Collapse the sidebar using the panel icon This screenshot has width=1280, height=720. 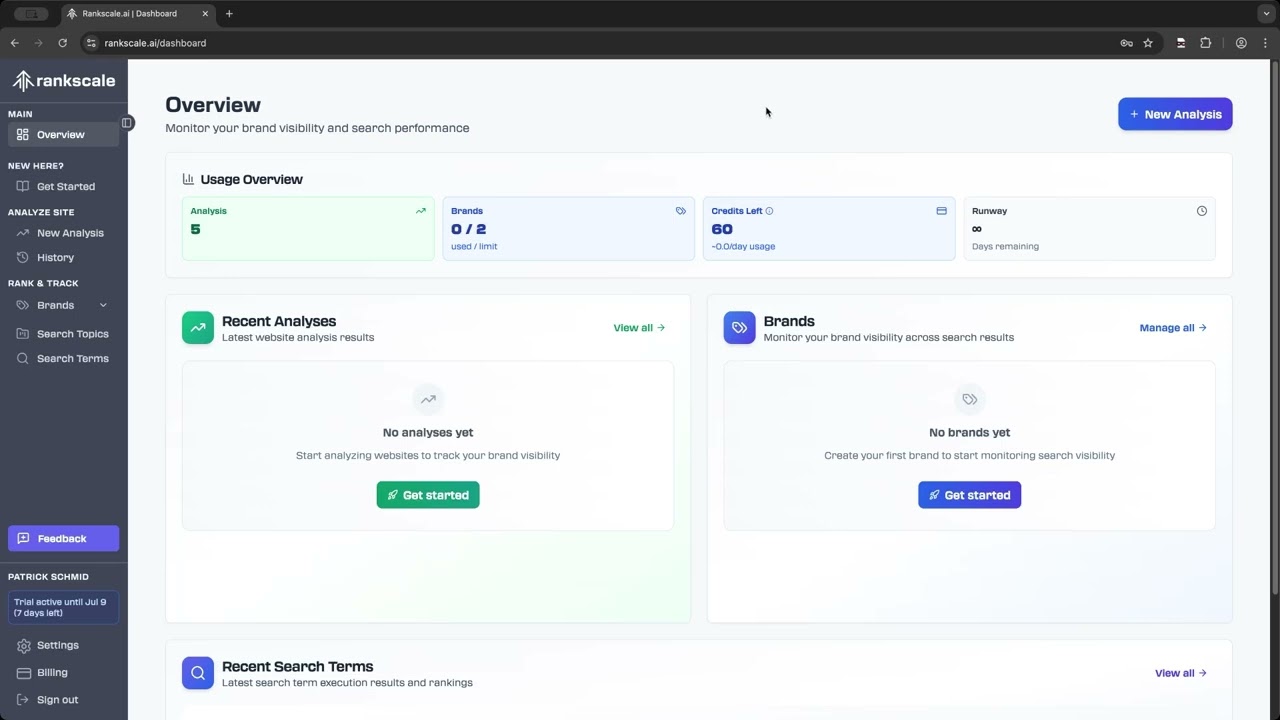126,122
